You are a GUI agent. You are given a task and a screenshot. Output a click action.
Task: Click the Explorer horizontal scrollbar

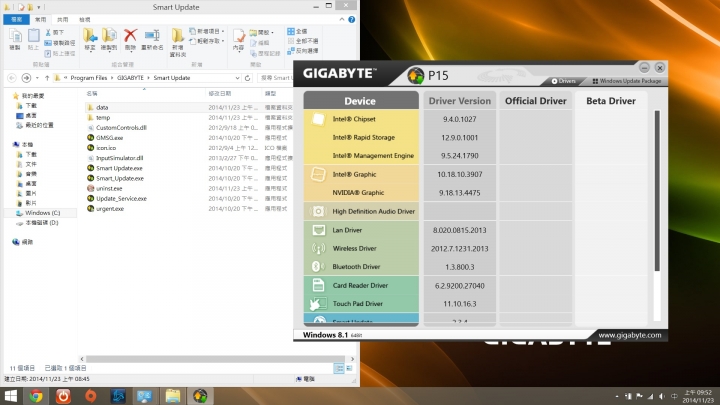(215, 359)
